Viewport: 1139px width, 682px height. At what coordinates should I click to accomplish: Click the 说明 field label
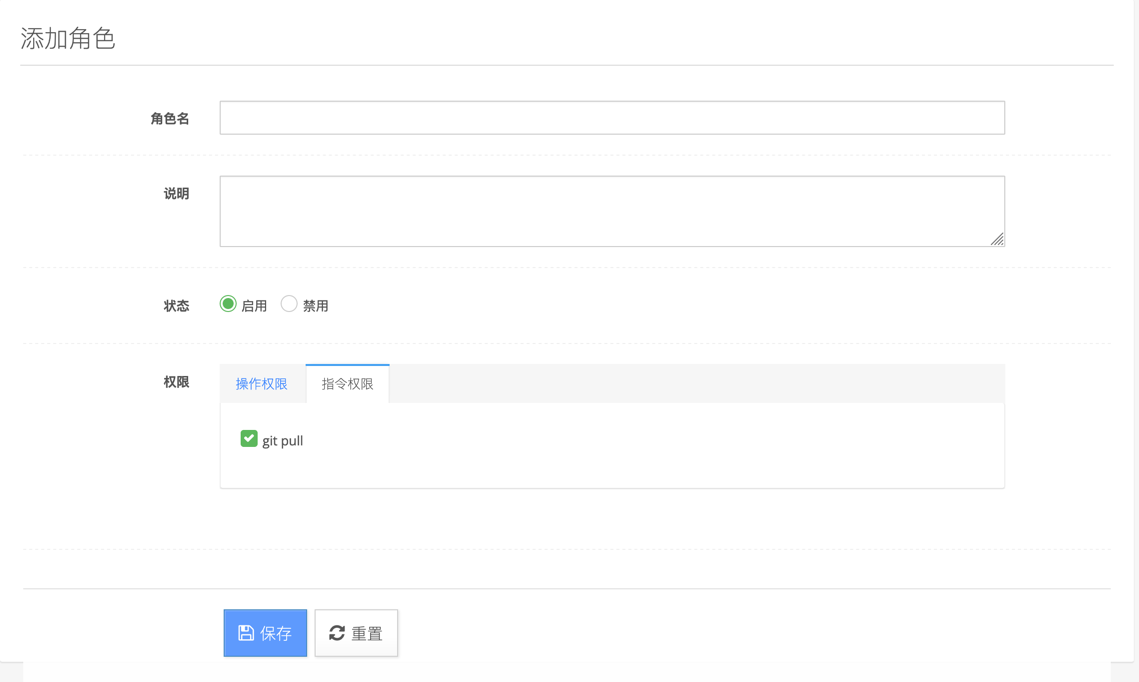coord(176,194)
